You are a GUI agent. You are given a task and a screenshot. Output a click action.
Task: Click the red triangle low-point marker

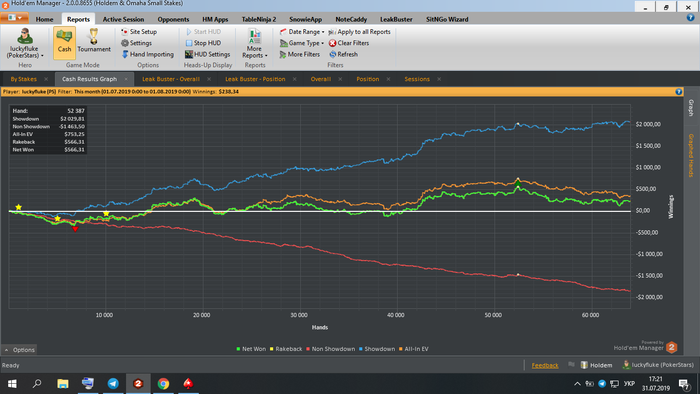pos(75,229)
